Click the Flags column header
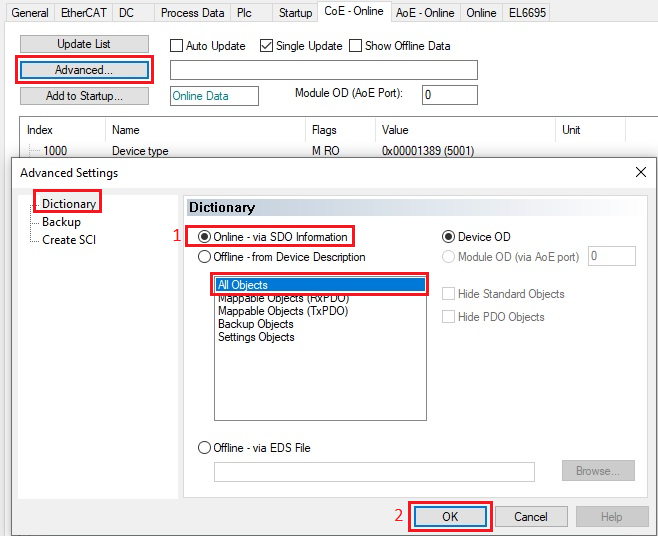The height and width of the screenshot is (536, 658). pyautogui.click(x=340, y=130)
